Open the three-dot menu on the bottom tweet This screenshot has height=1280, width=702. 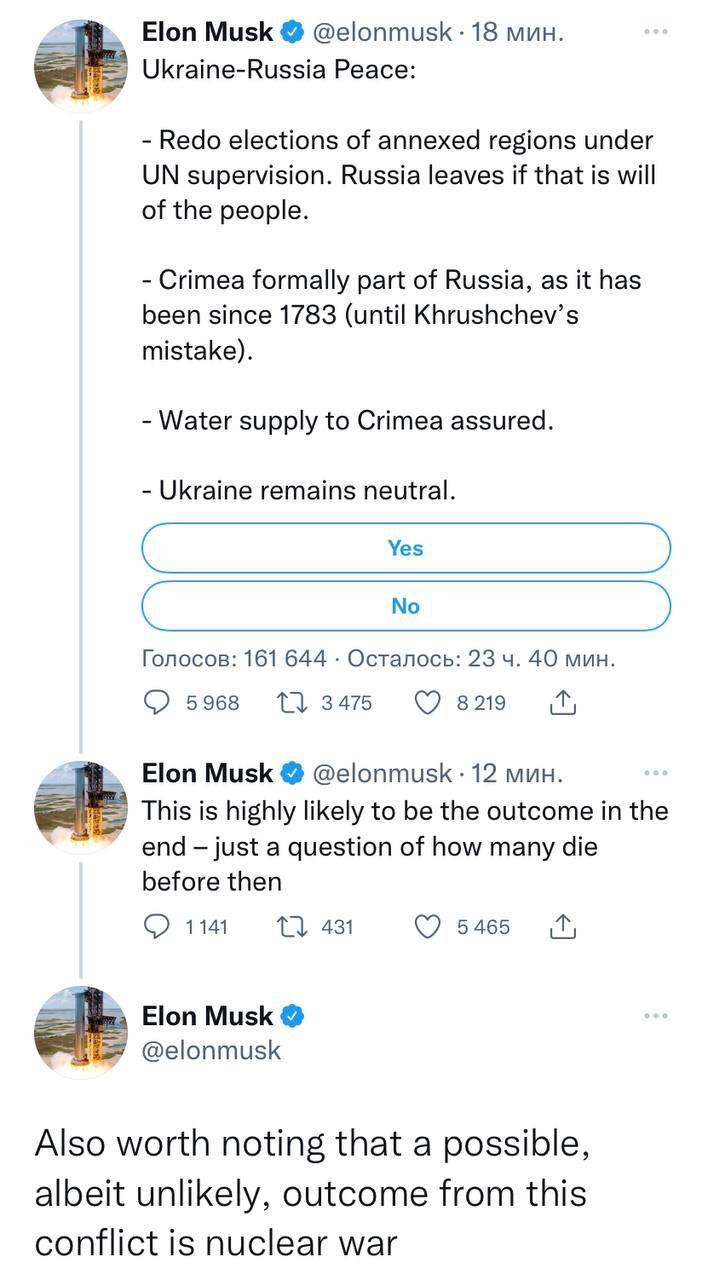[x=656, y=1014]
